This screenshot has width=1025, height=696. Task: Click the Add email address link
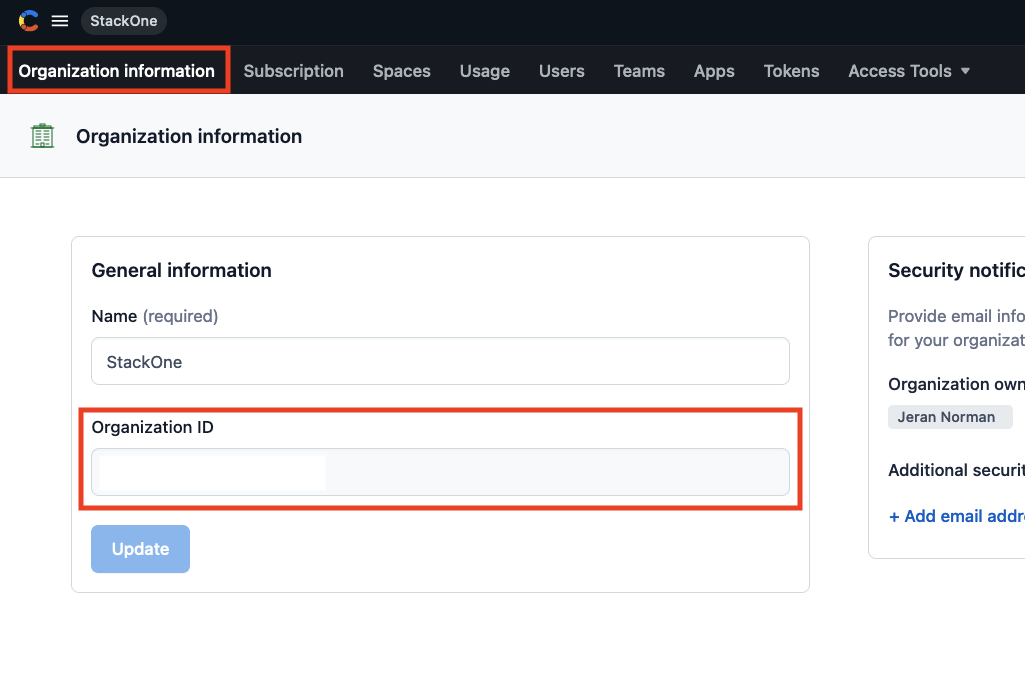[956, 516]
